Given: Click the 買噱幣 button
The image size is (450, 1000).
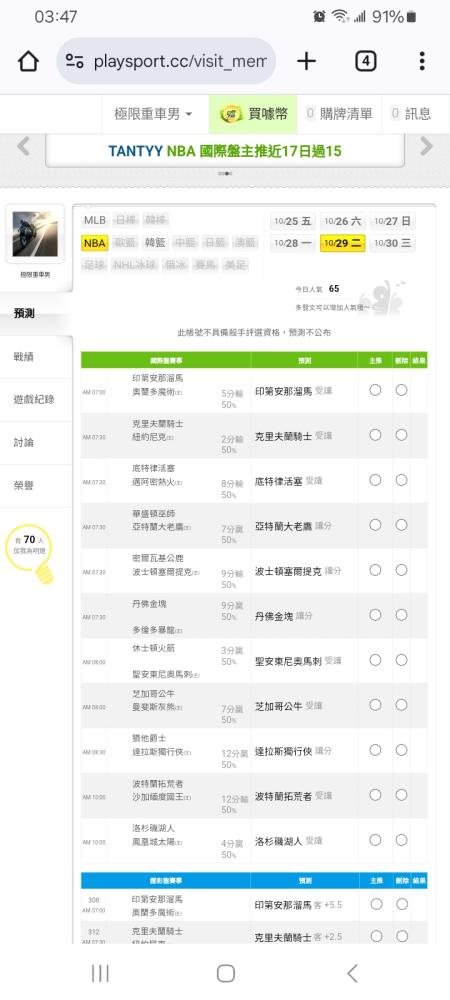Looking at the screenshot, I should point(254,114).
